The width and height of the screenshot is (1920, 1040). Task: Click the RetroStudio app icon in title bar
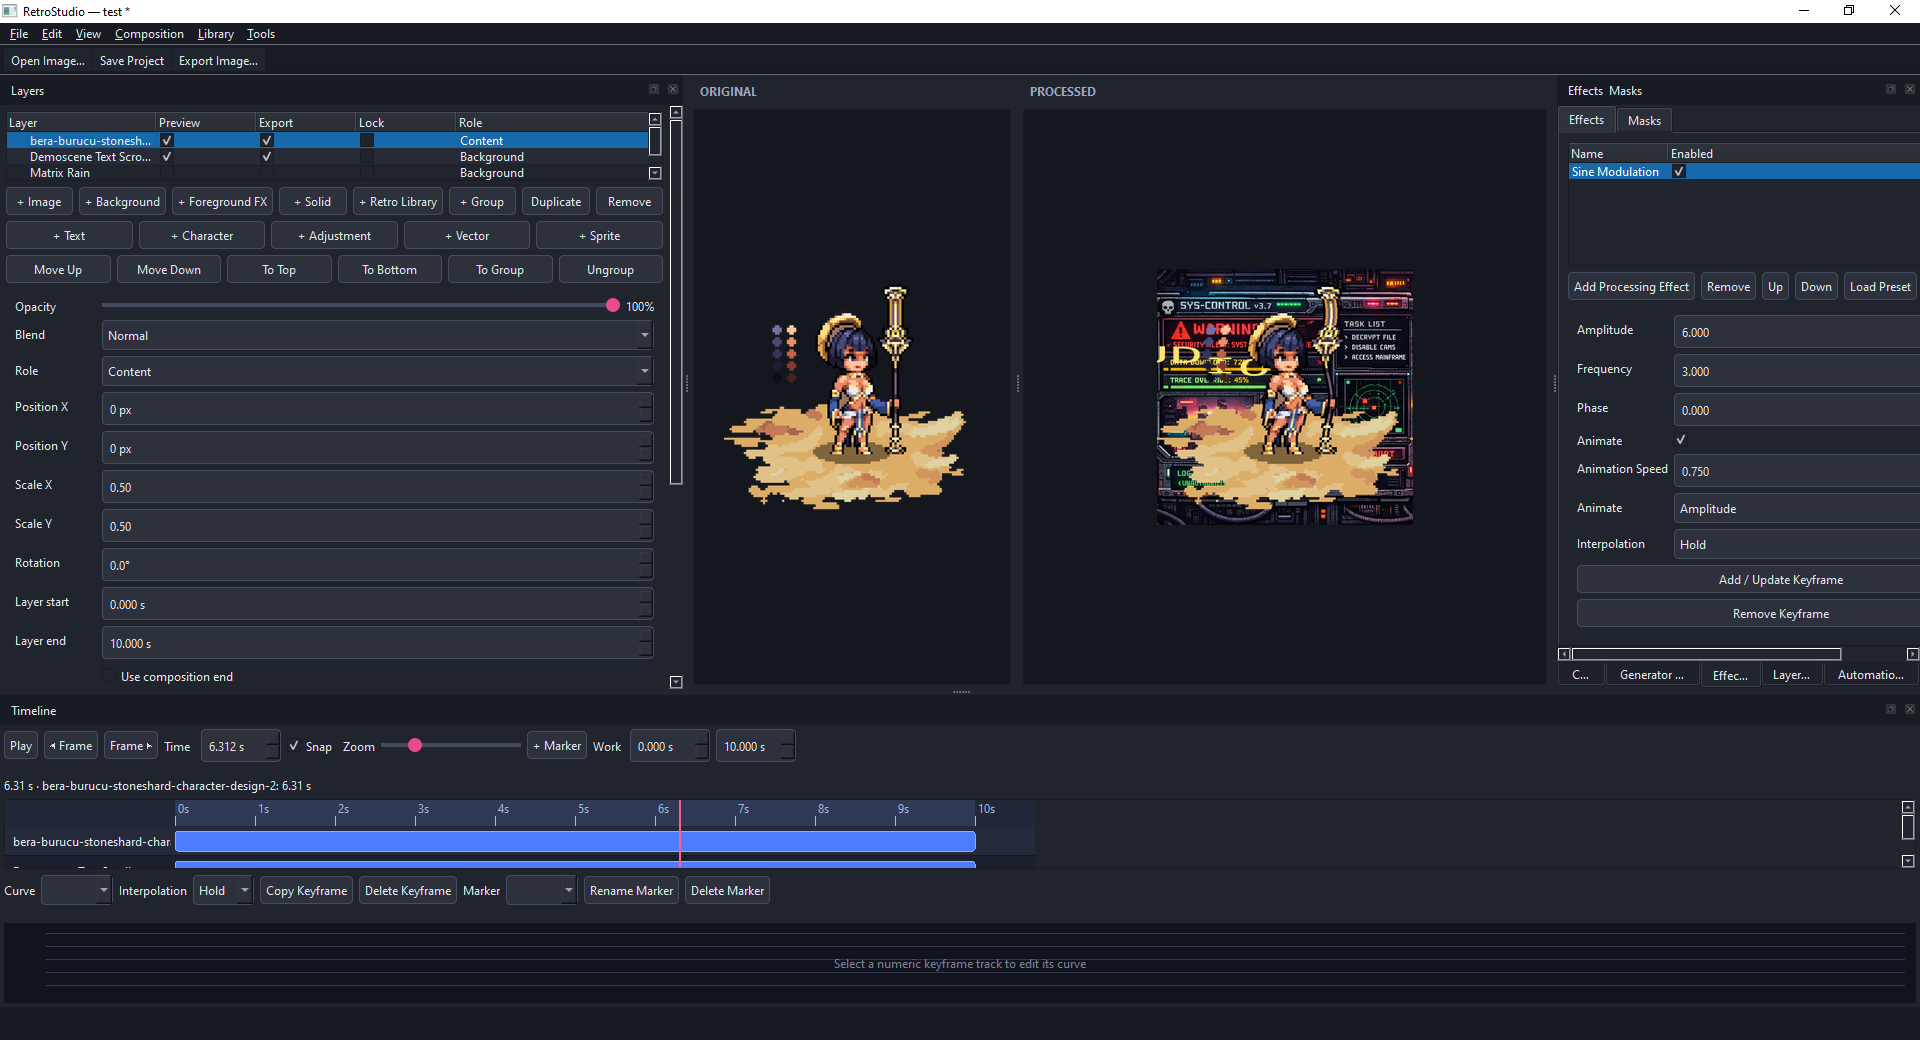(x=10, y=11)
